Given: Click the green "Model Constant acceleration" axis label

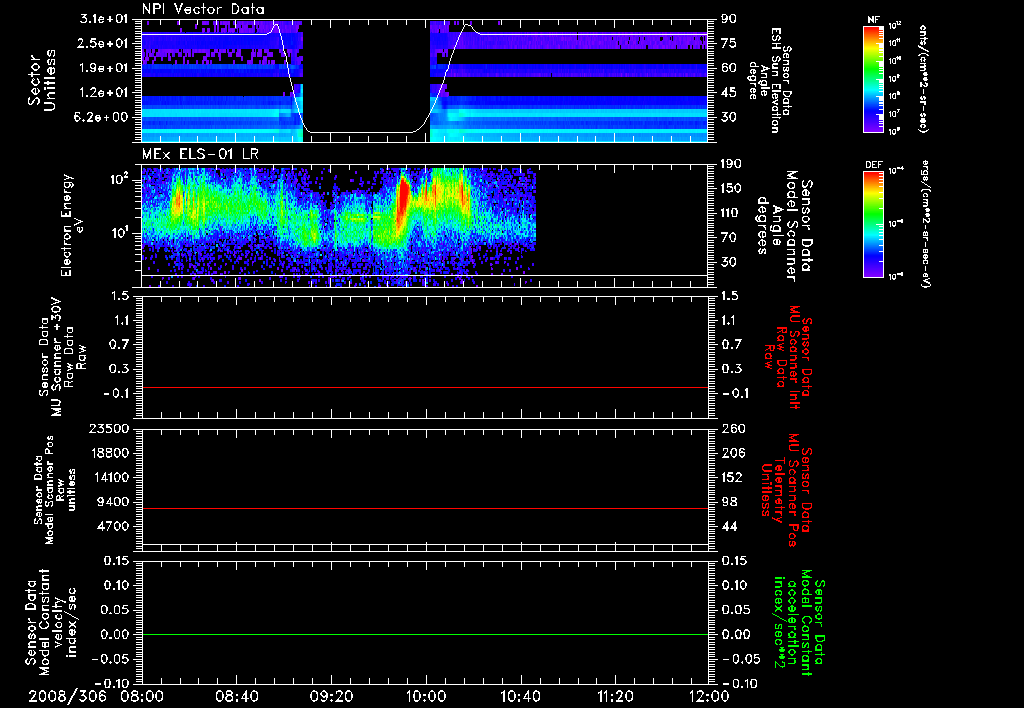Looking at the screenshot, I should point(798,622).
